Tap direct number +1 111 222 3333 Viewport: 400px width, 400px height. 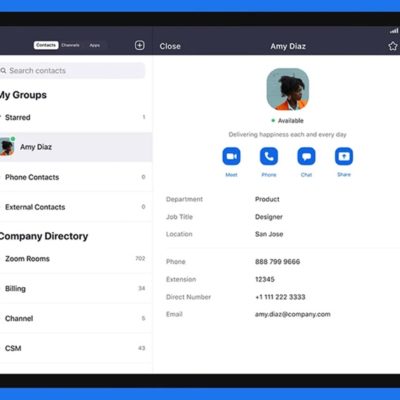(280, 297)
